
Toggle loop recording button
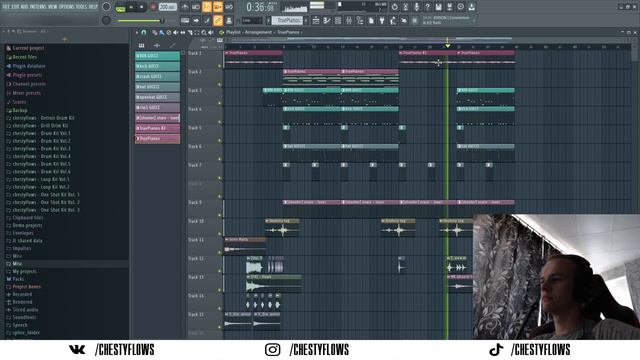pos(229,7)
